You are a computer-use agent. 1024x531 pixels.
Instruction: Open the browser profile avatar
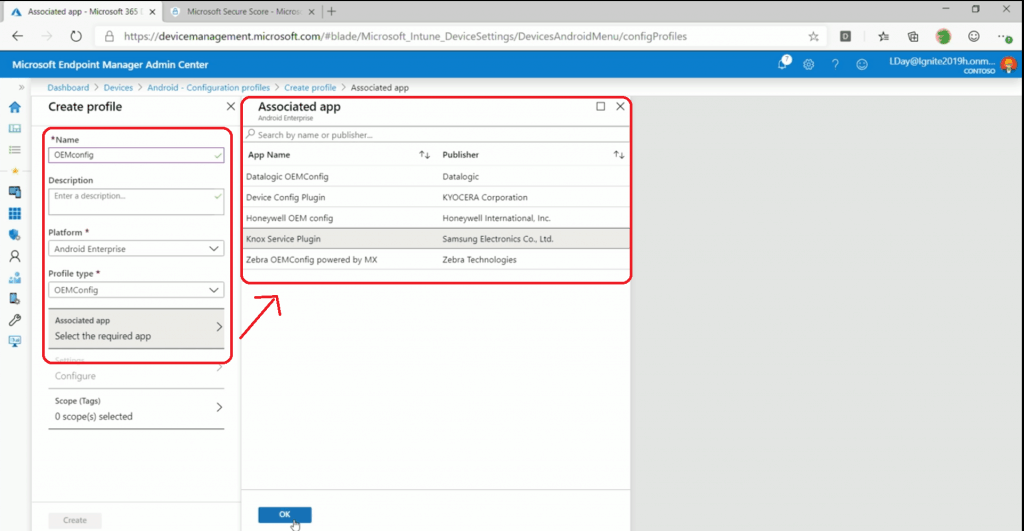pos(943,37)
